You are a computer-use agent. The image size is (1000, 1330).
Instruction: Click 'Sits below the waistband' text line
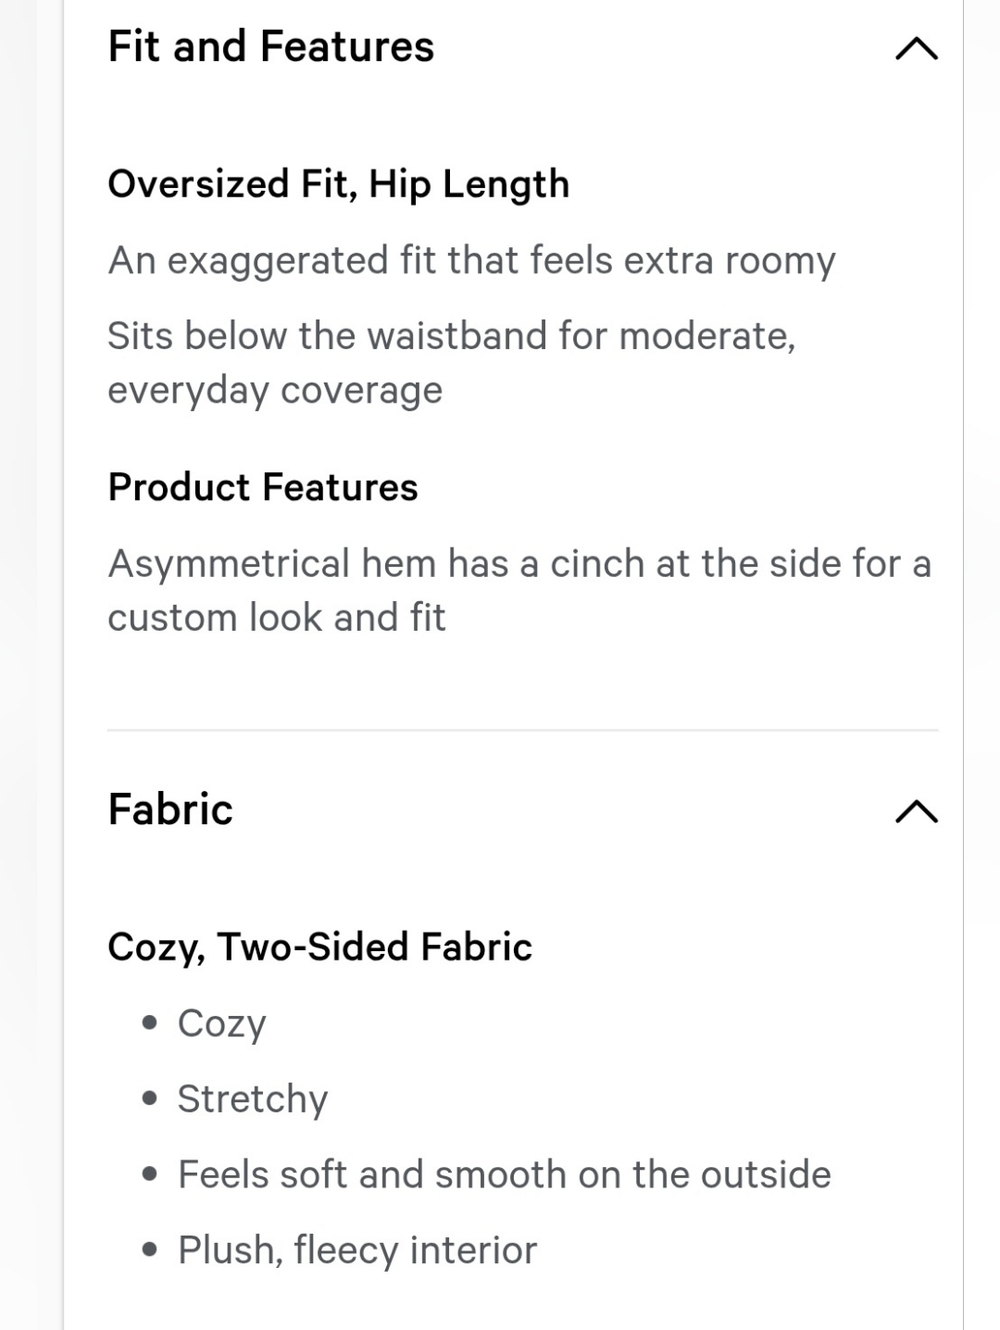451,336
